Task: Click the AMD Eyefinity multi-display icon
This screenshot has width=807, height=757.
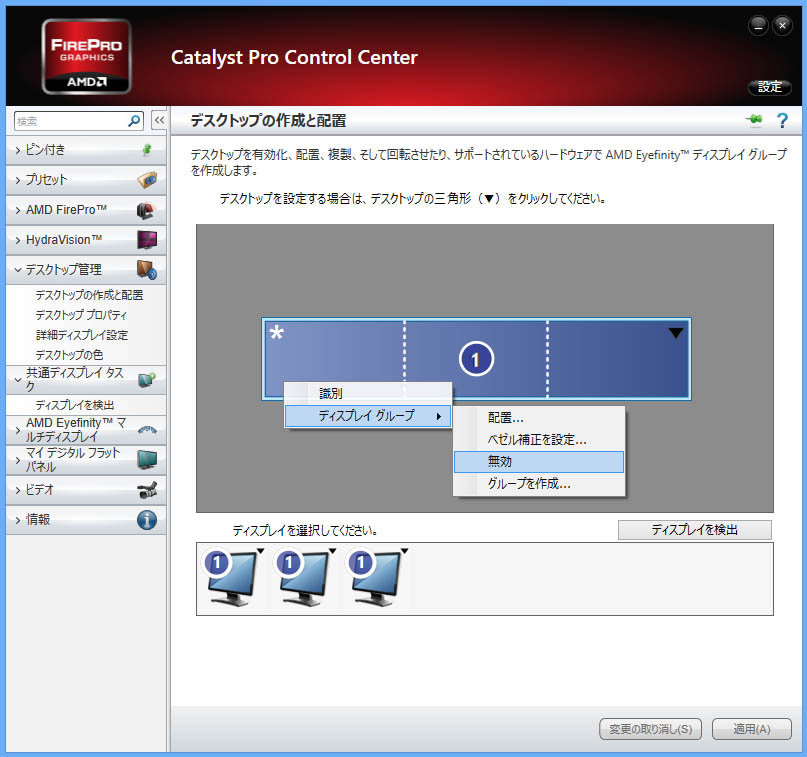Action: (147, 430)
